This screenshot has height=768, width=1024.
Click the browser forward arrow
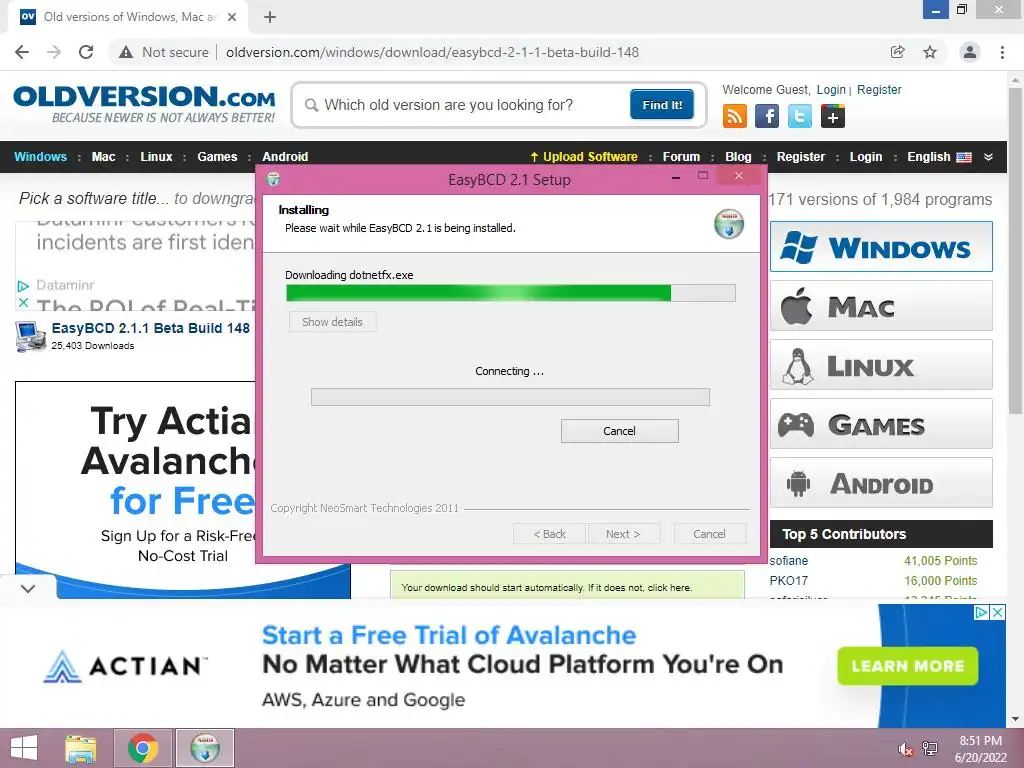point(54,52)
